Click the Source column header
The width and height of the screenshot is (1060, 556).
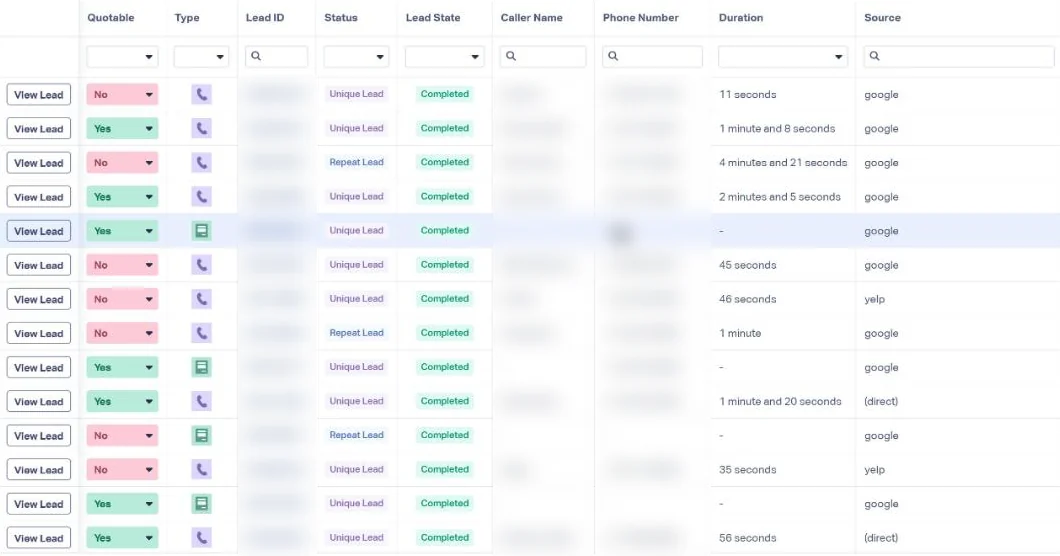coord(882,18)
